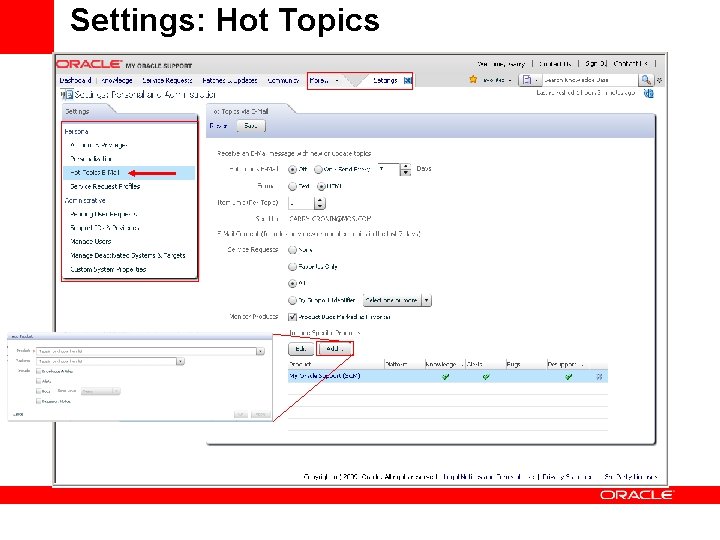Check Alerts in Add Product dialog

[x=39, y=381]
